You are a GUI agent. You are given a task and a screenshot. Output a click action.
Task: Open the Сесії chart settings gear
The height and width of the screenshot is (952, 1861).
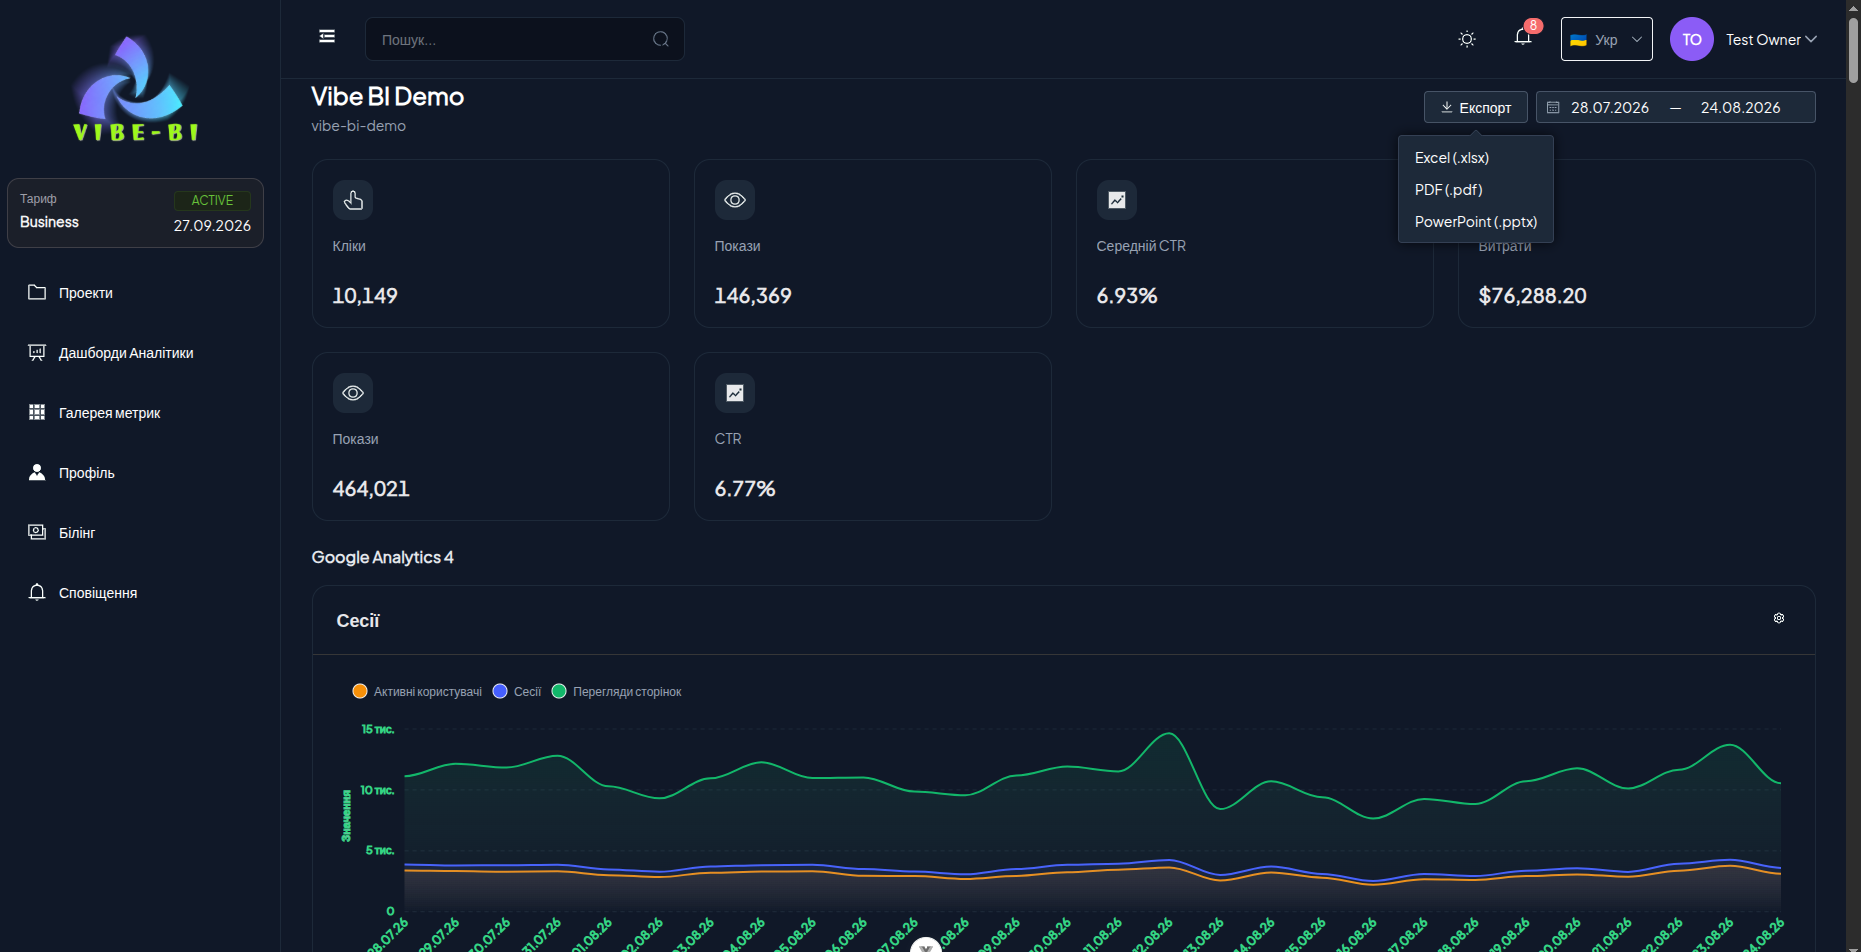tap(1779, 618)
